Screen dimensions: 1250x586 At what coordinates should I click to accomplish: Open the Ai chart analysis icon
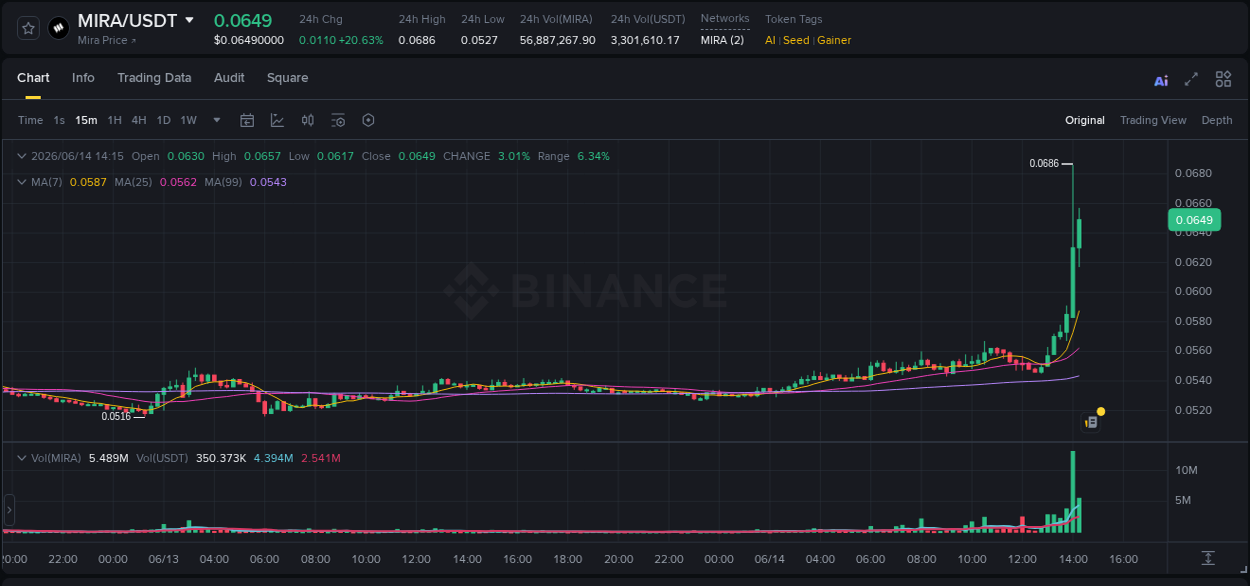tap(1161, 80)
